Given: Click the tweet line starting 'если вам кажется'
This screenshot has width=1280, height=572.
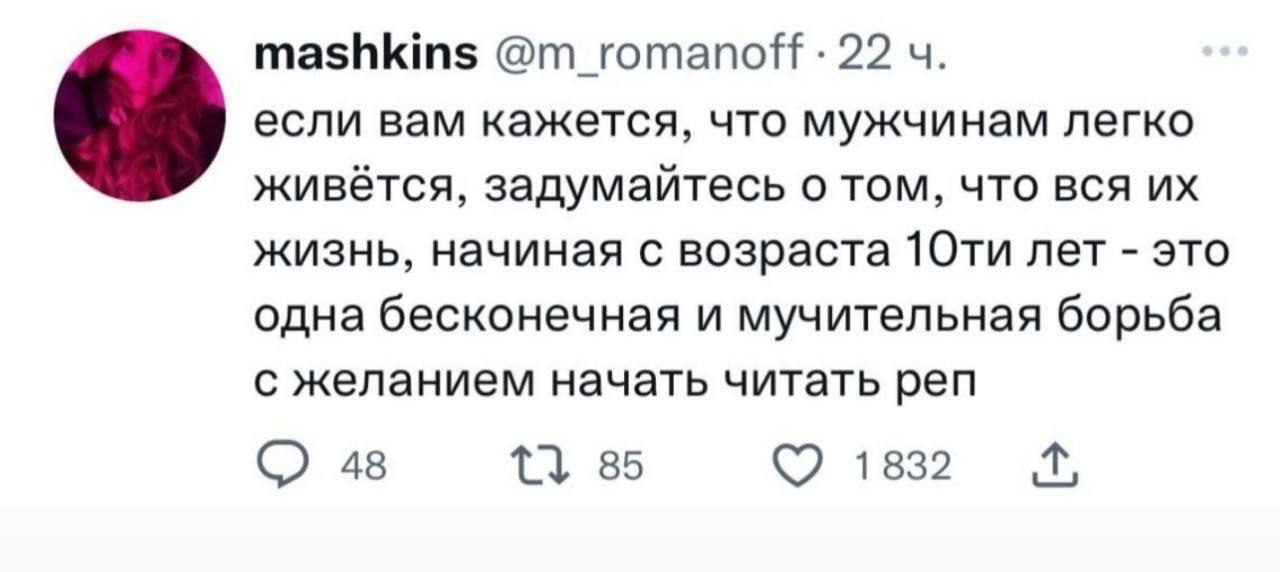Looking at the screenshot, I should pos(718,128).
